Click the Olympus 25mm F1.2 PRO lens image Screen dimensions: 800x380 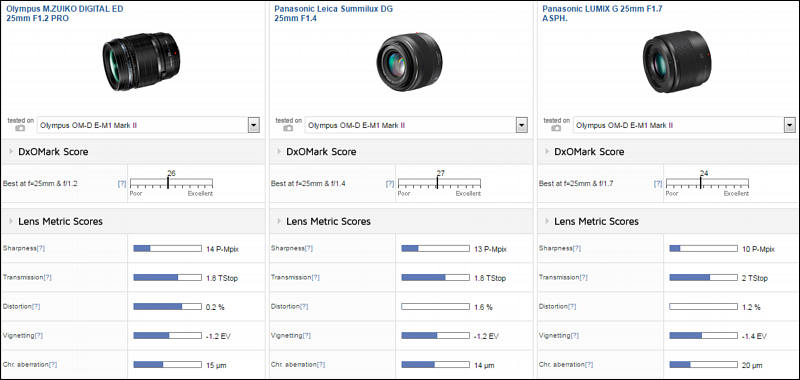[x=141, y=61]
